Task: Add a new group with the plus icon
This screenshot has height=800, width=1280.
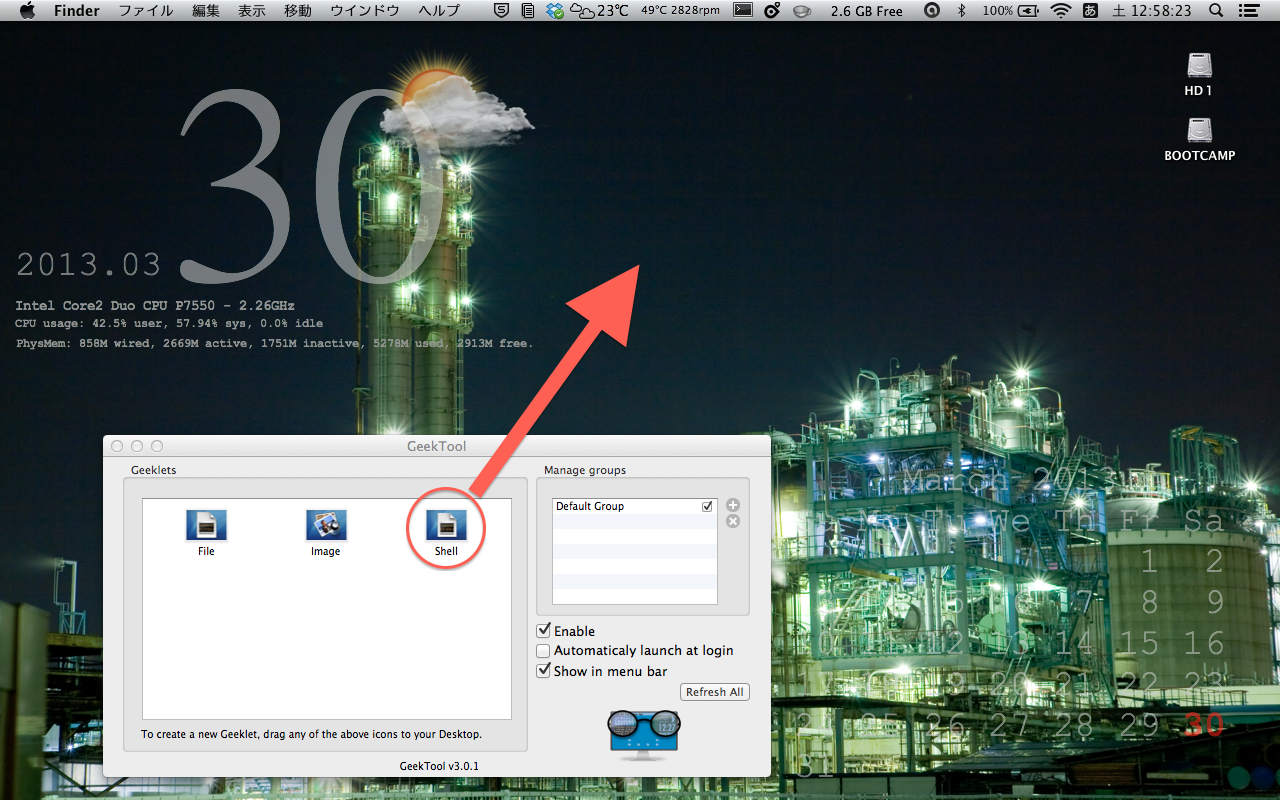Action: pos(733,505)
